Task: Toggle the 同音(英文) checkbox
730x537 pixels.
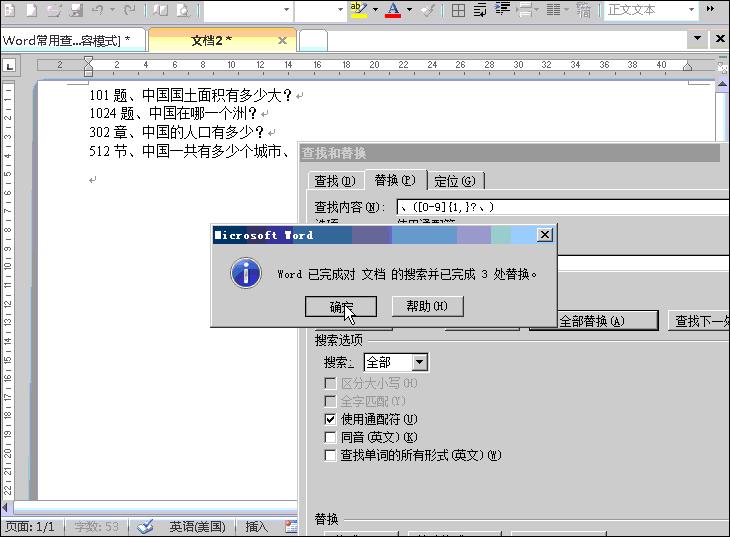Action: (330, 437)
